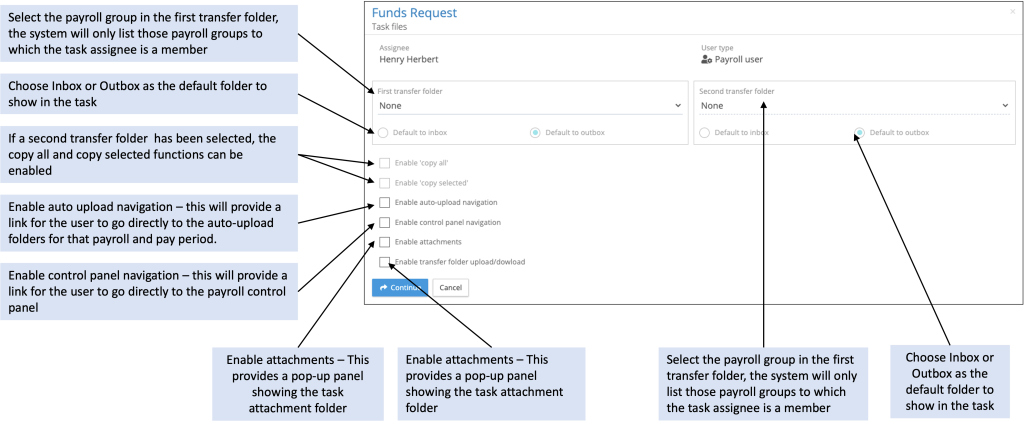
Task: Cancel the Funds Request task files
Action: point(450,287)
